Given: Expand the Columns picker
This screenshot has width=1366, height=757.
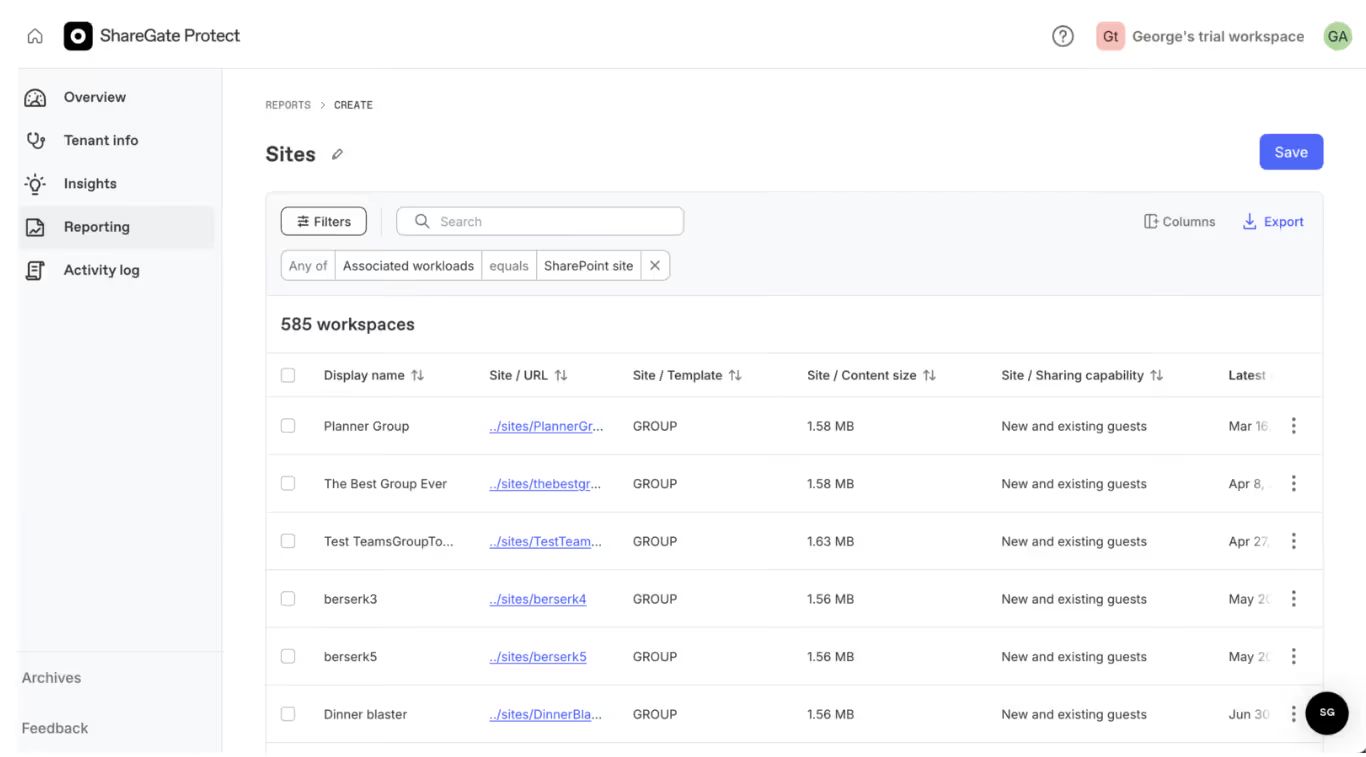Looking at the screenshot, I should point(1180,221).
